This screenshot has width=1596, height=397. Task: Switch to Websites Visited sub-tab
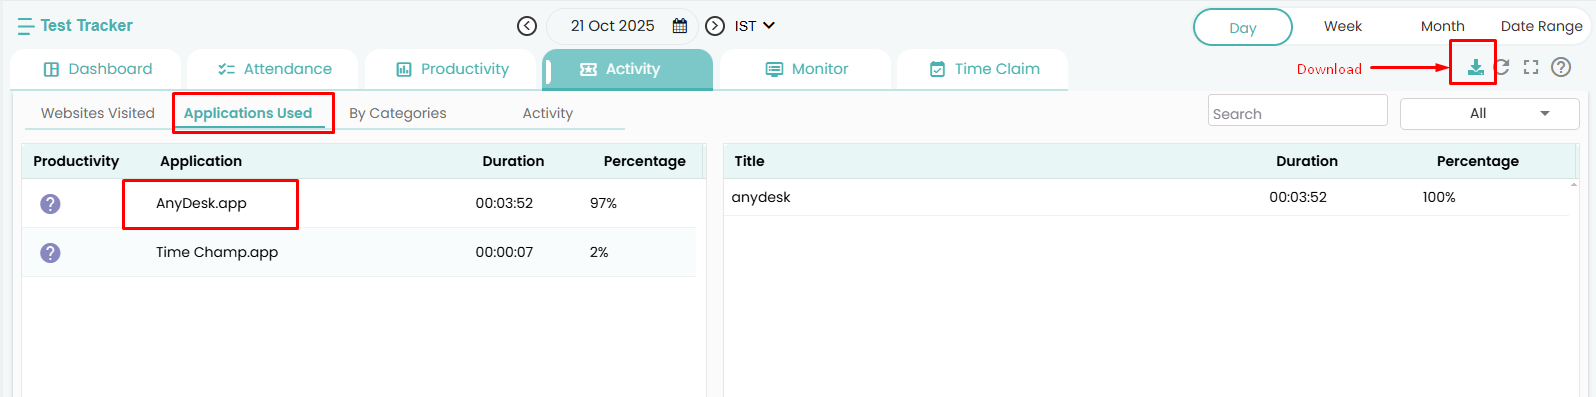coord(98,113)
